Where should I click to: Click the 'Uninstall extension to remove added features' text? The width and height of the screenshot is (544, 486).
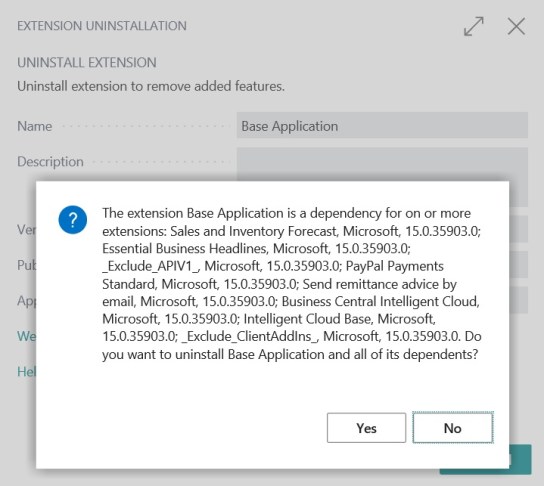tap(151, 86)
